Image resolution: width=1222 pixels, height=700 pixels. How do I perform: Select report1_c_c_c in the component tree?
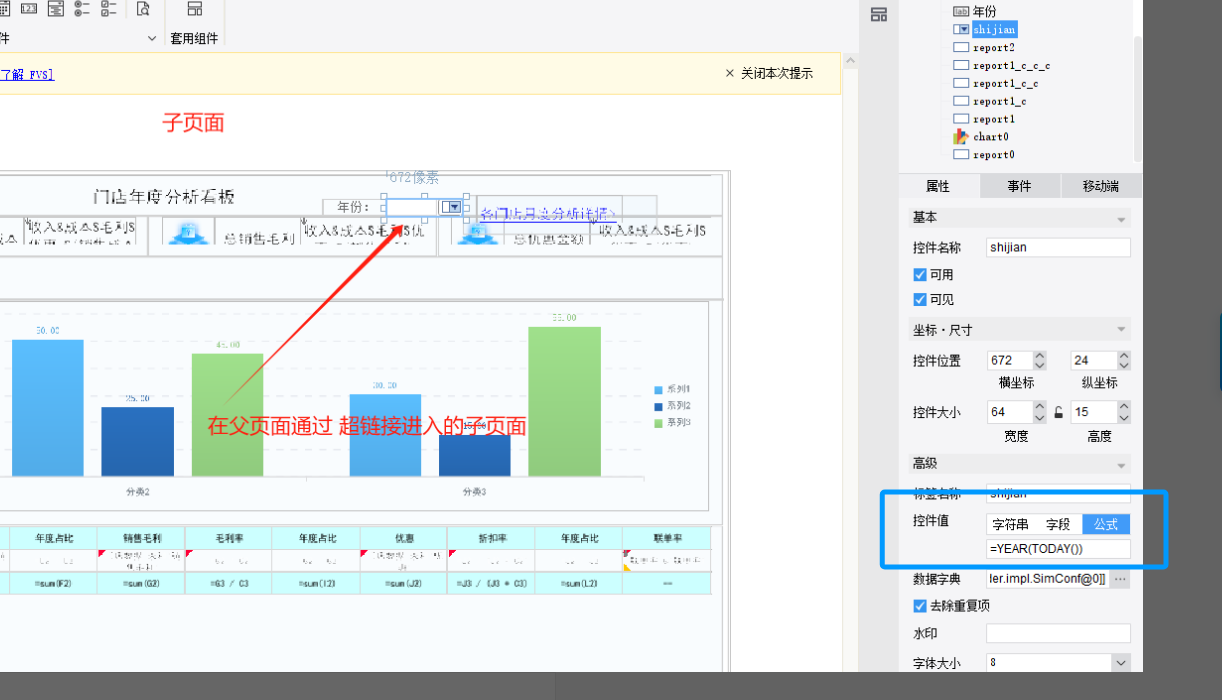pos(1011,65)
